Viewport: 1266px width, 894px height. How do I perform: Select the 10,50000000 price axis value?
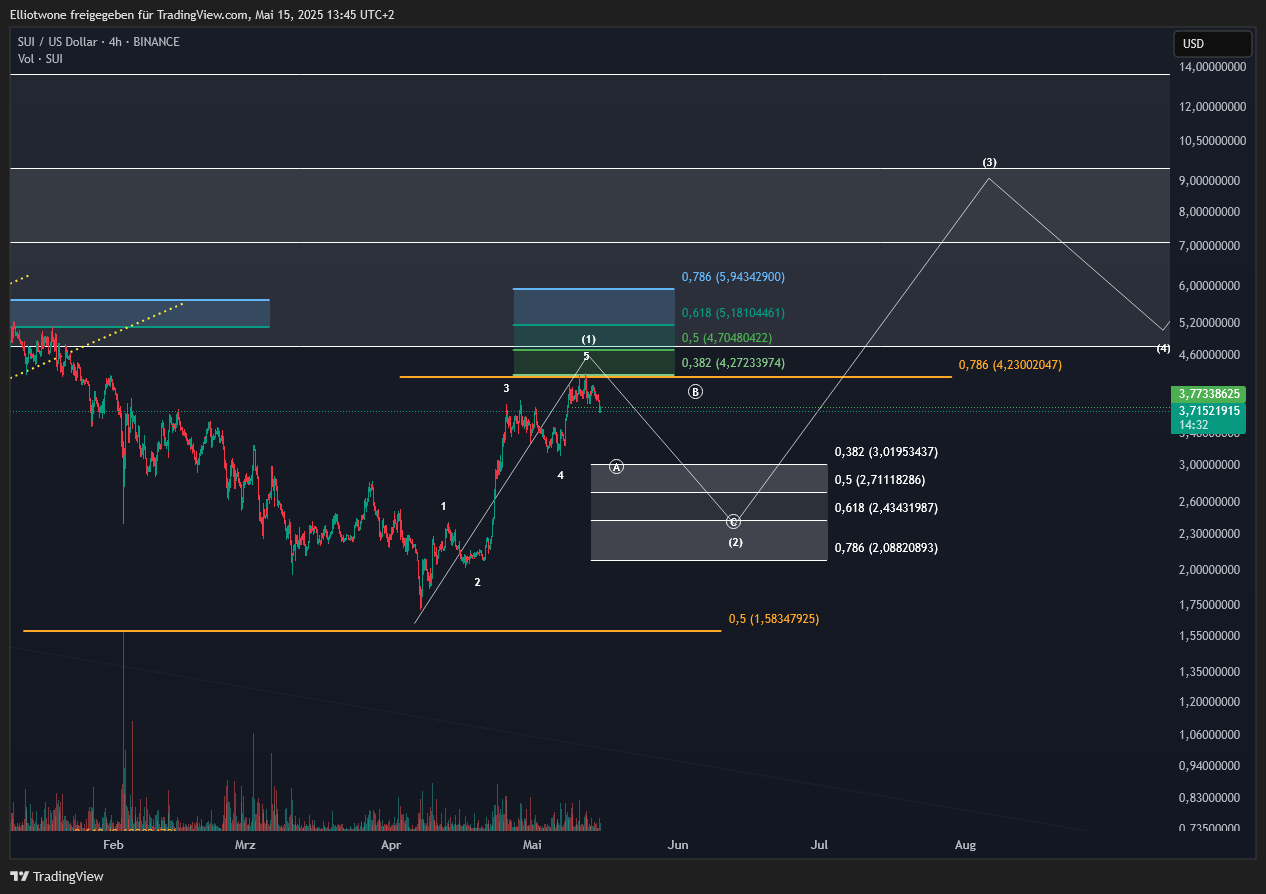tap(1212, 141)
